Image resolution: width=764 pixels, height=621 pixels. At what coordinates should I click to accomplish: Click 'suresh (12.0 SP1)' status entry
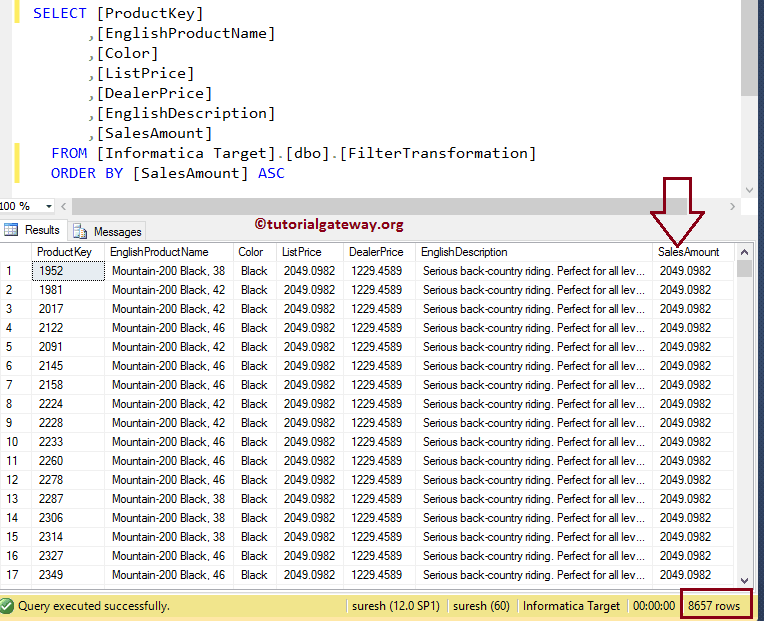tap(396, 606)
